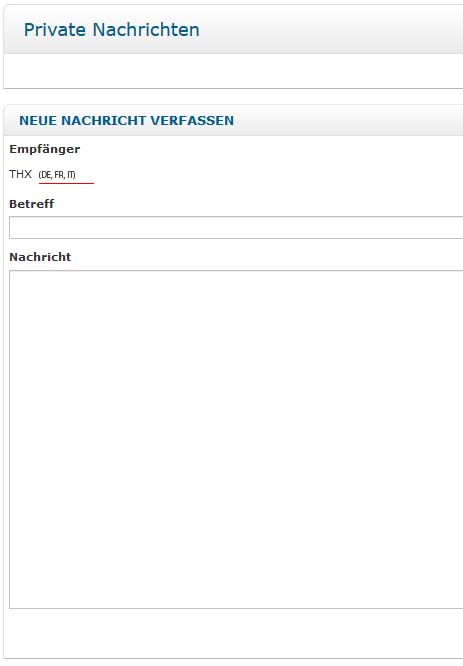Select the THX recipient name
The image size is (463, 666).
(20, 174)
